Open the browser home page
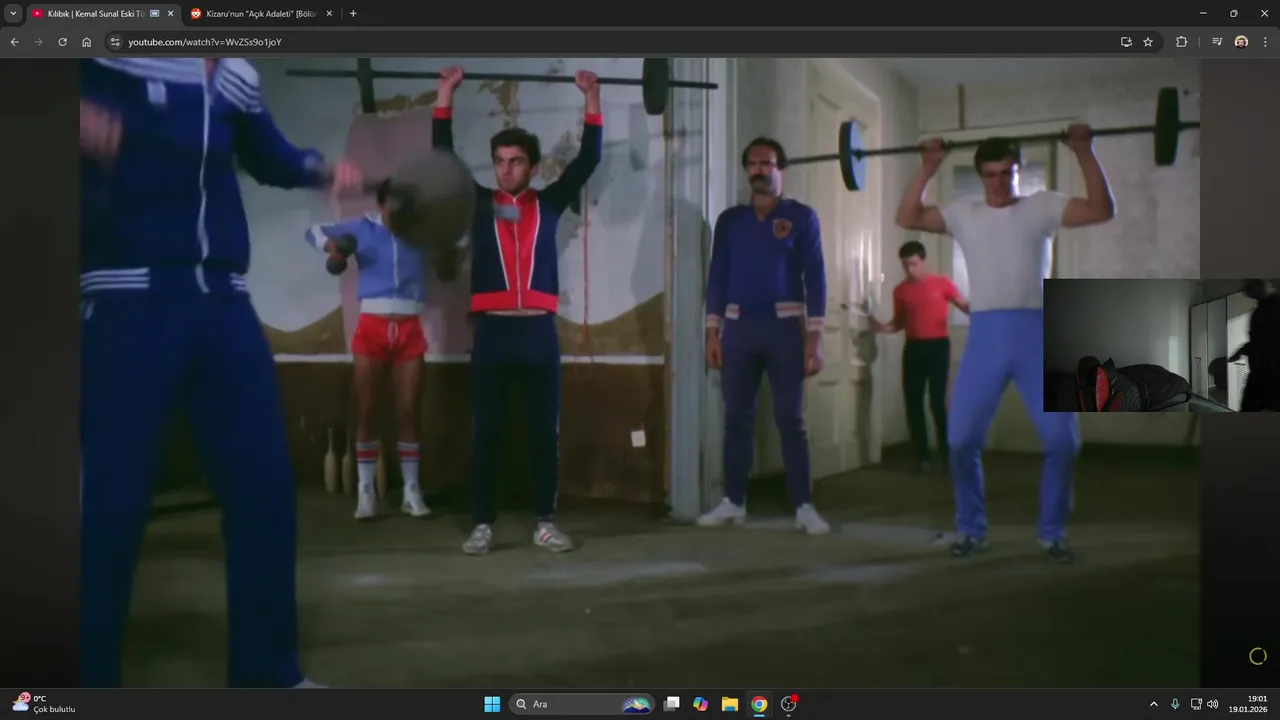 click(86, 42)
